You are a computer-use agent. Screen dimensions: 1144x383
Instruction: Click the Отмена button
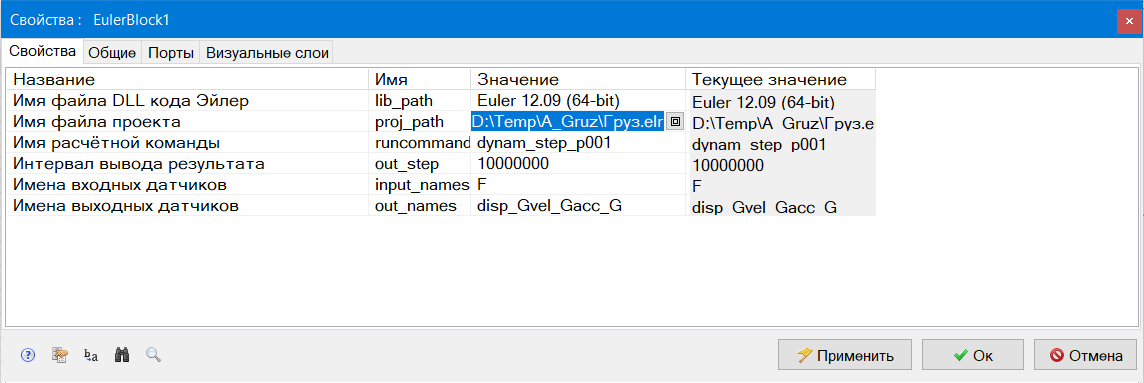[x=1086, y=355]
